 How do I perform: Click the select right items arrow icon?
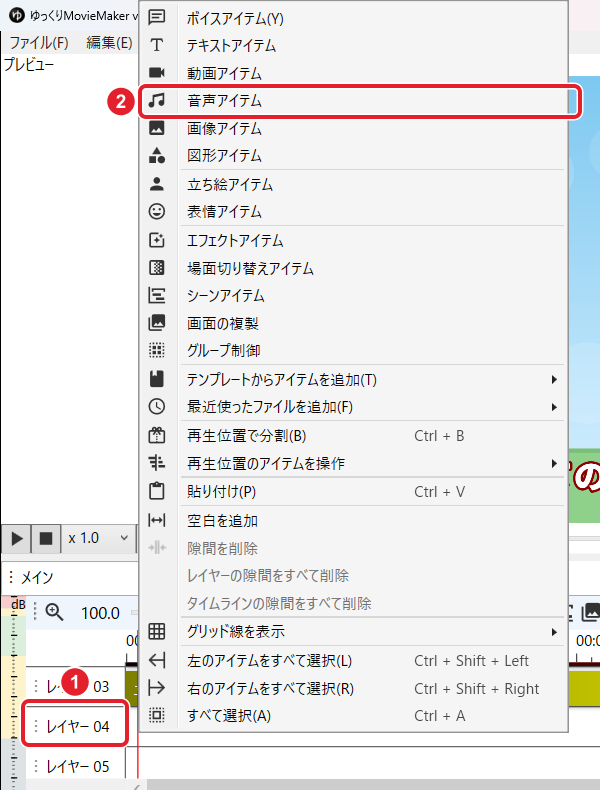click(x=157, y=688)
